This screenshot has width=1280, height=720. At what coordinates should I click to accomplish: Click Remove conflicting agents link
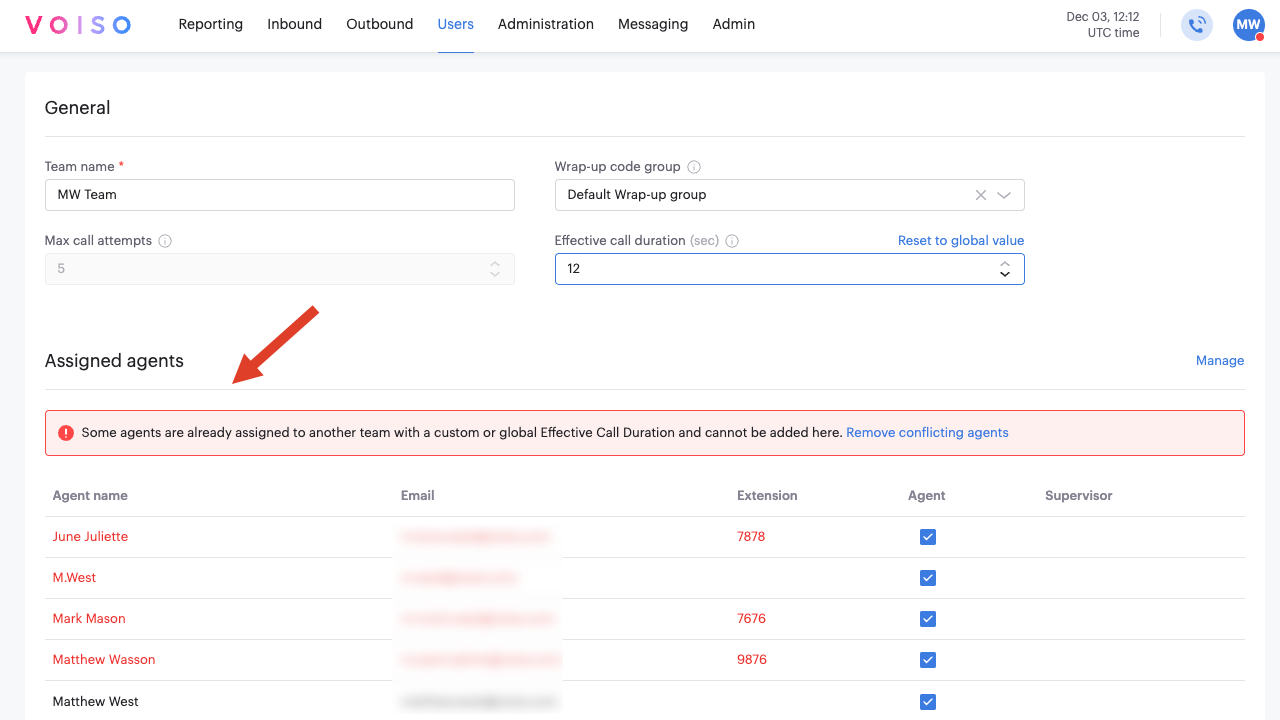tap(926, 433)
